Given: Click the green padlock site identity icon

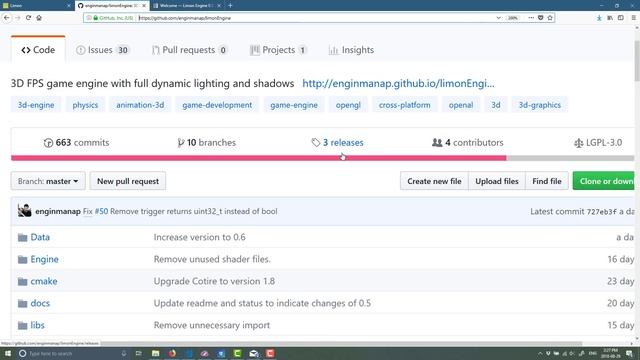Looking at the screenshot, I should click(x=96, y=18).
